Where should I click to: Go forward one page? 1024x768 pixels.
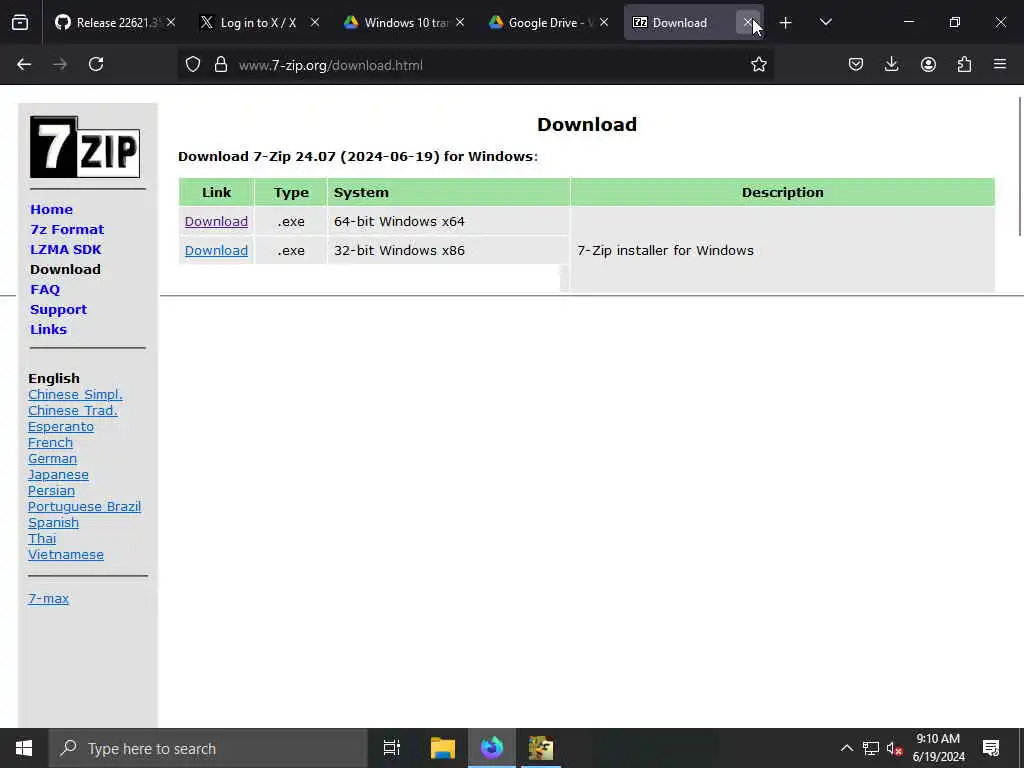tap(60, 64)
